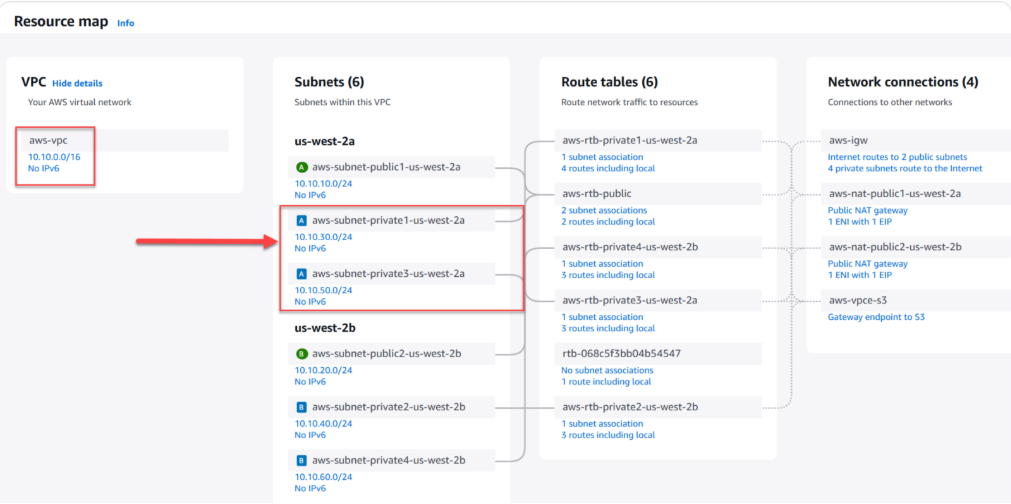This screenshot has width=1011, height=504.
Task: Open 'Internet routes to 2 public subnets'
Action: pos(896,157)
